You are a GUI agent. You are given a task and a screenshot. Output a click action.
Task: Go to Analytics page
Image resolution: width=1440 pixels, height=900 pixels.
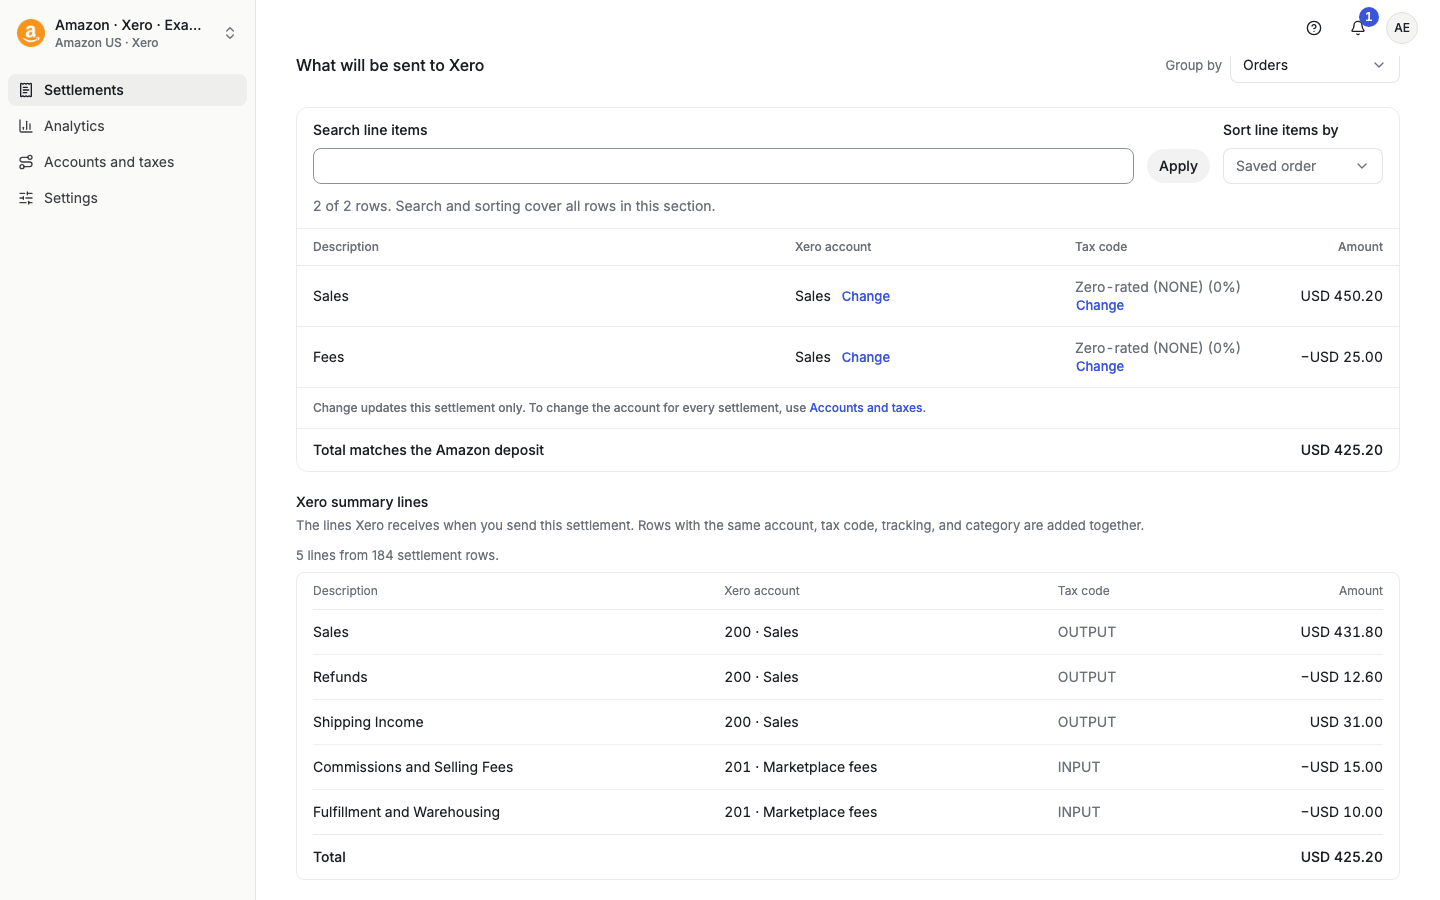coord(127,126)
